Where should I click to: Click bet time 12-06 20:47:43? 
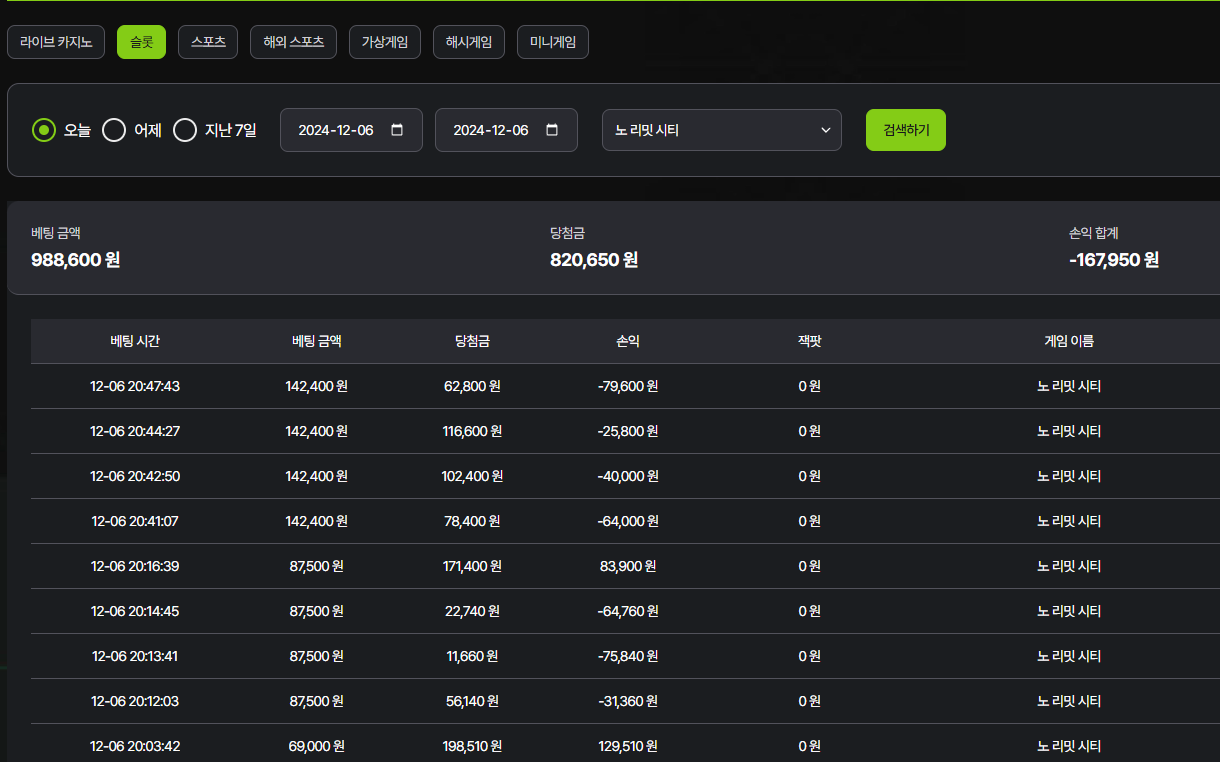(x=135, y=386)
